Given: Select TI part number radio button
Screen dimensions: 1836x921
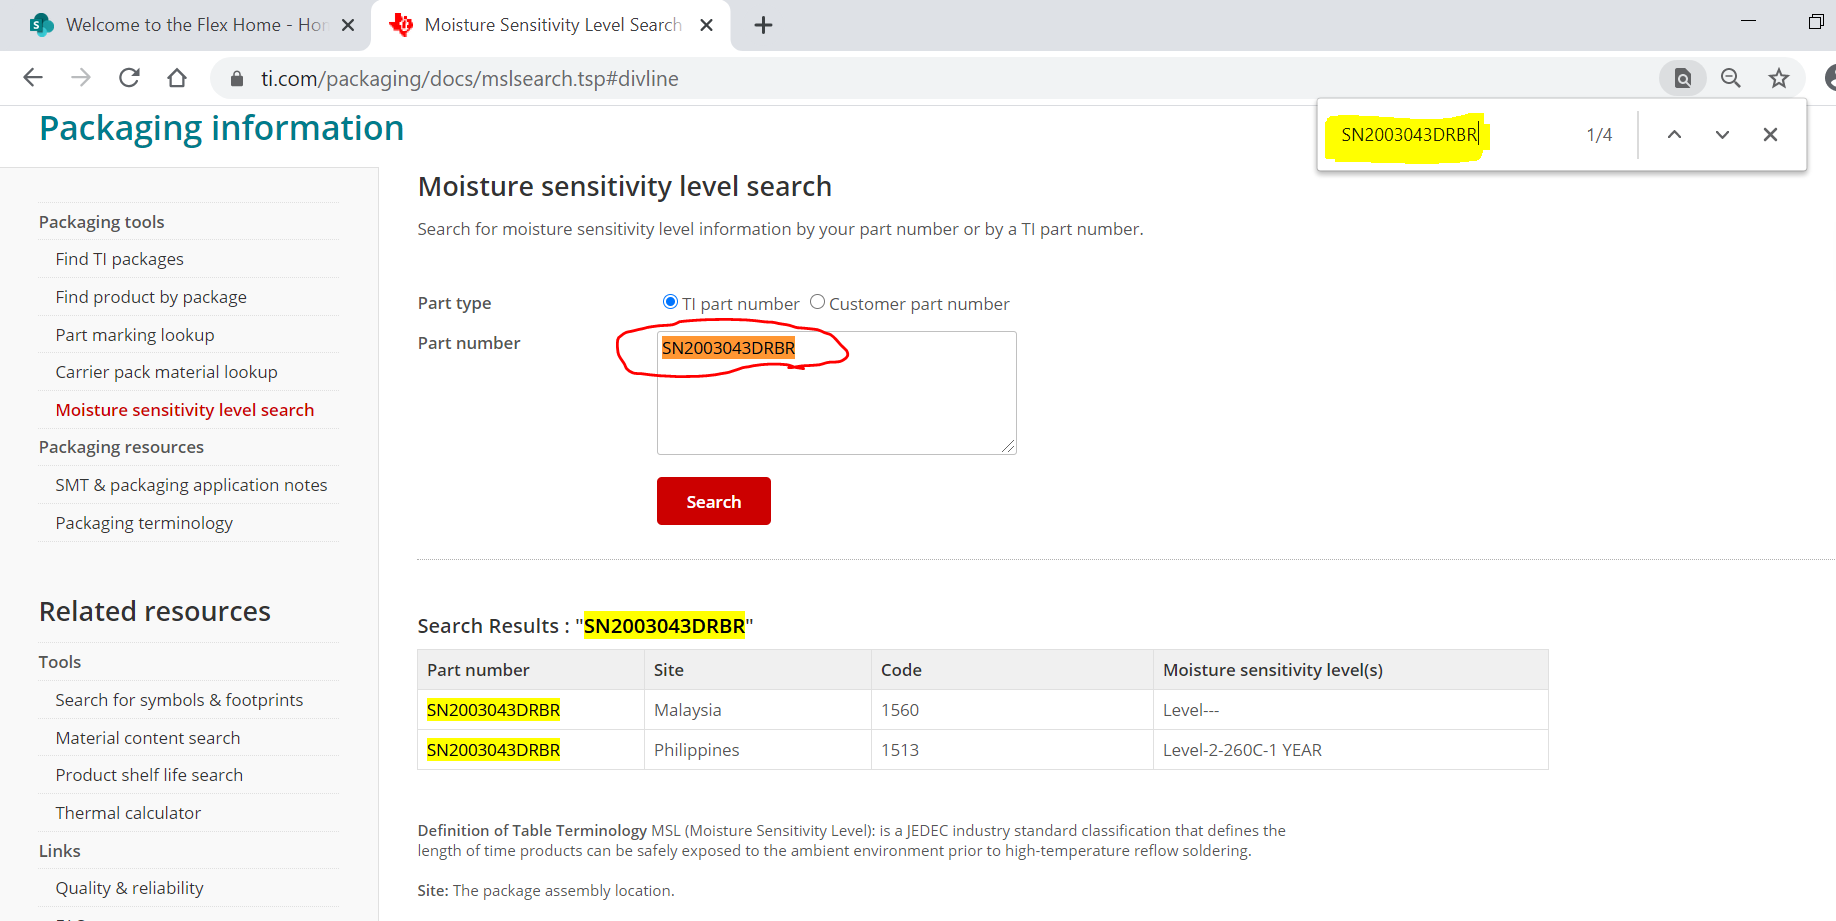Looking at the screenshot, I should pos(670,302).
